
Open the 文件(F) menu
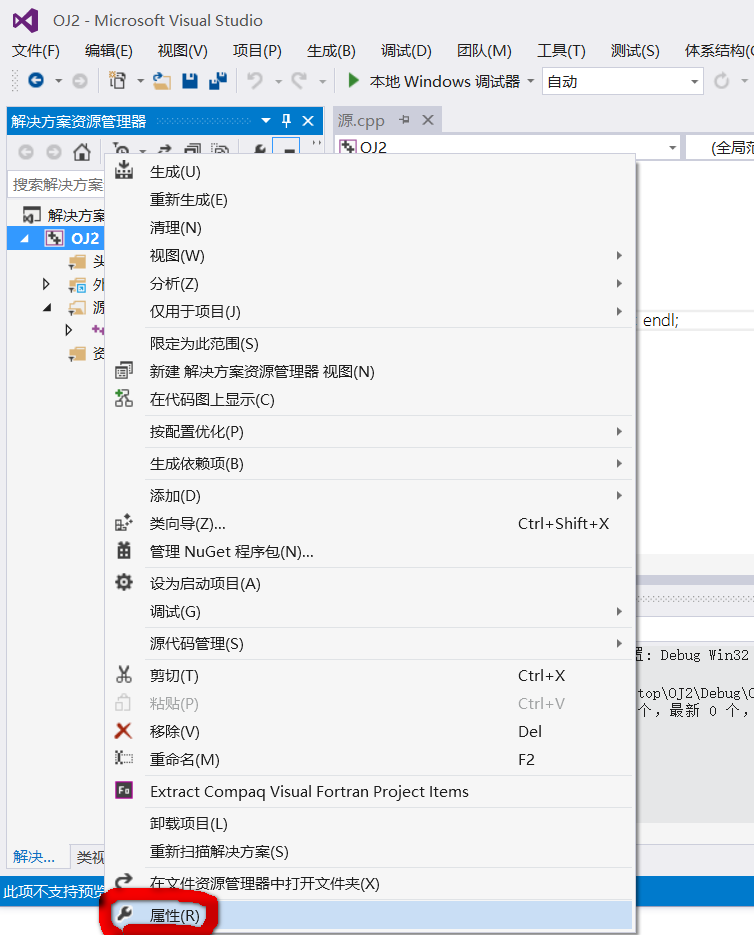click(36, 51)
